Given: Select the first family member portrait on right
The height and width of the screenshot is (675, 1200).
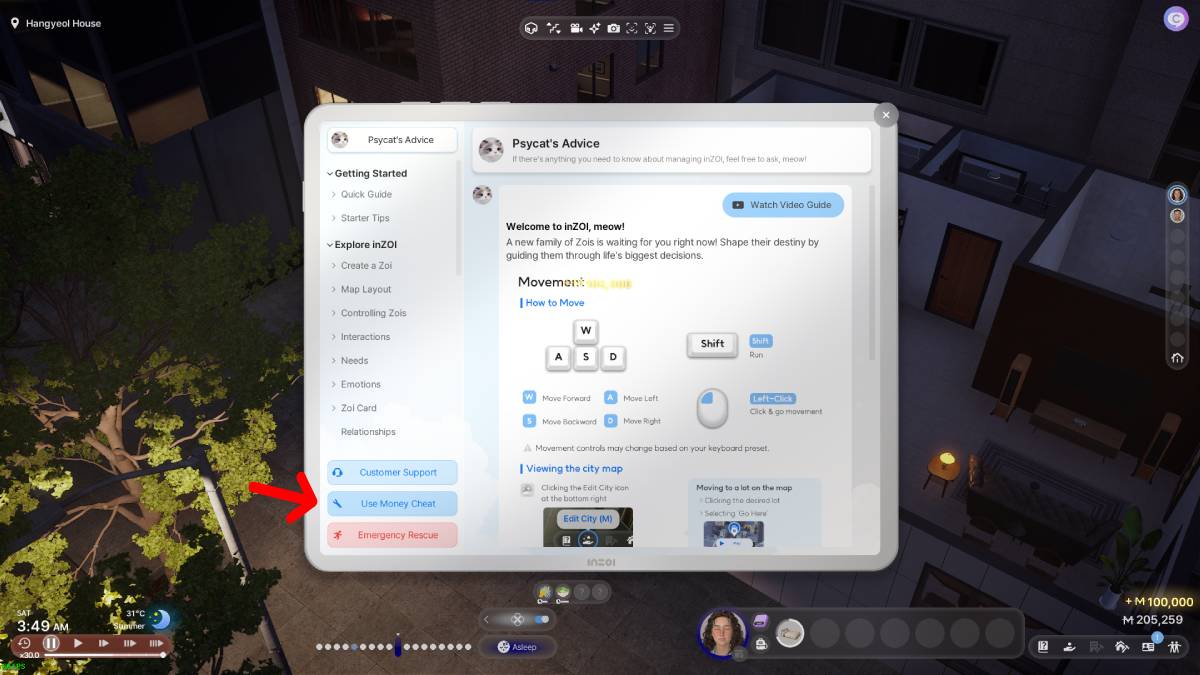Looking at the screenshot, I should 1177,194.
